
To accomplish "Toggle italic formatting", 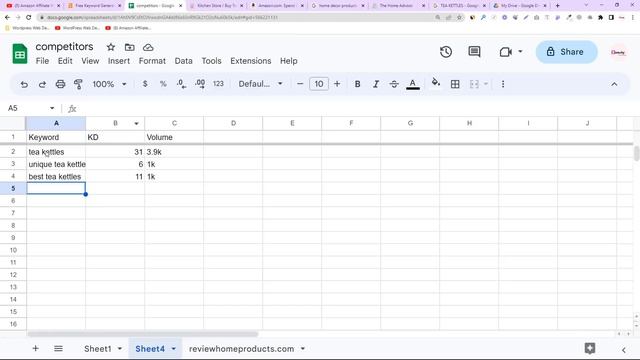I will (376, 84).
